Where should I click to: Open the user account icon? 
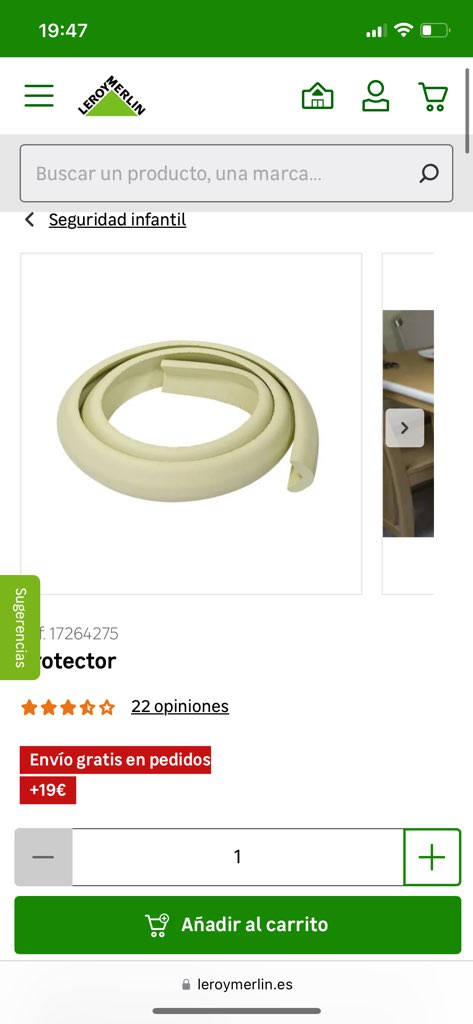point(376,96)
